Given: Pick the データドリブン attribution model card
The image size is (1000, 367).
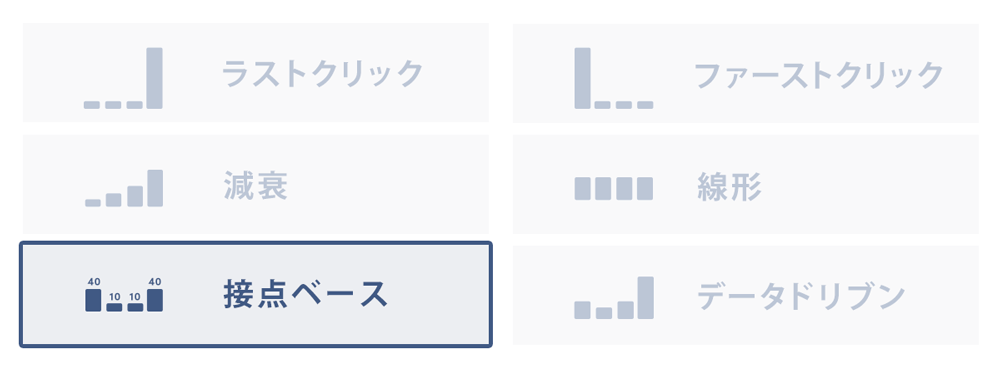Looking at the screenshot, I should (x=746, y=295).
